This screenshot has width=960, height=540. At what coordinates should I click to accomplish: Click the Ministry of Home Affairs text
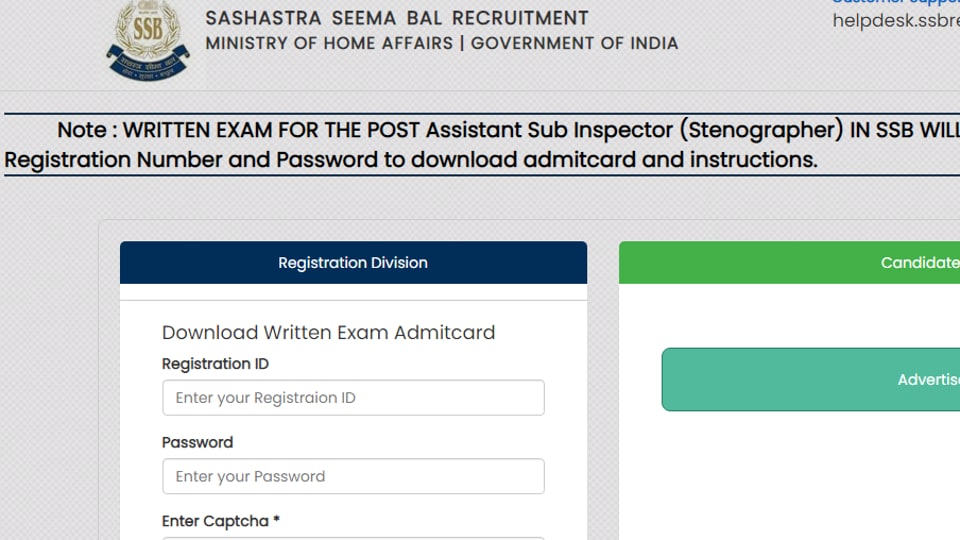(x=329, y=43)
